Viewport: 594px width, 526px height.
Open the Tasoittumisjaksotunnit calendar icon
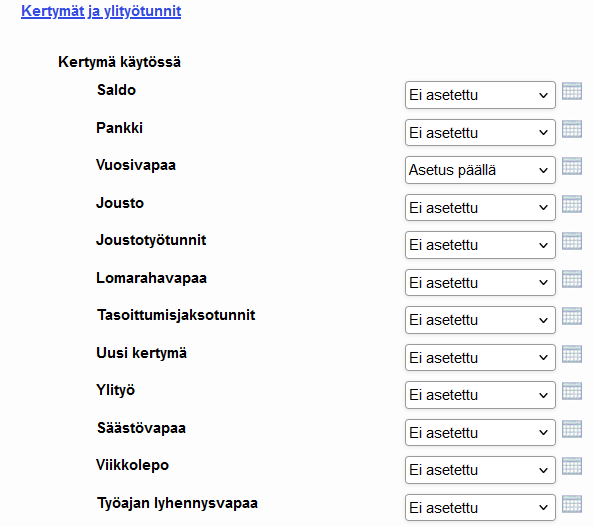tap(572, 316)
